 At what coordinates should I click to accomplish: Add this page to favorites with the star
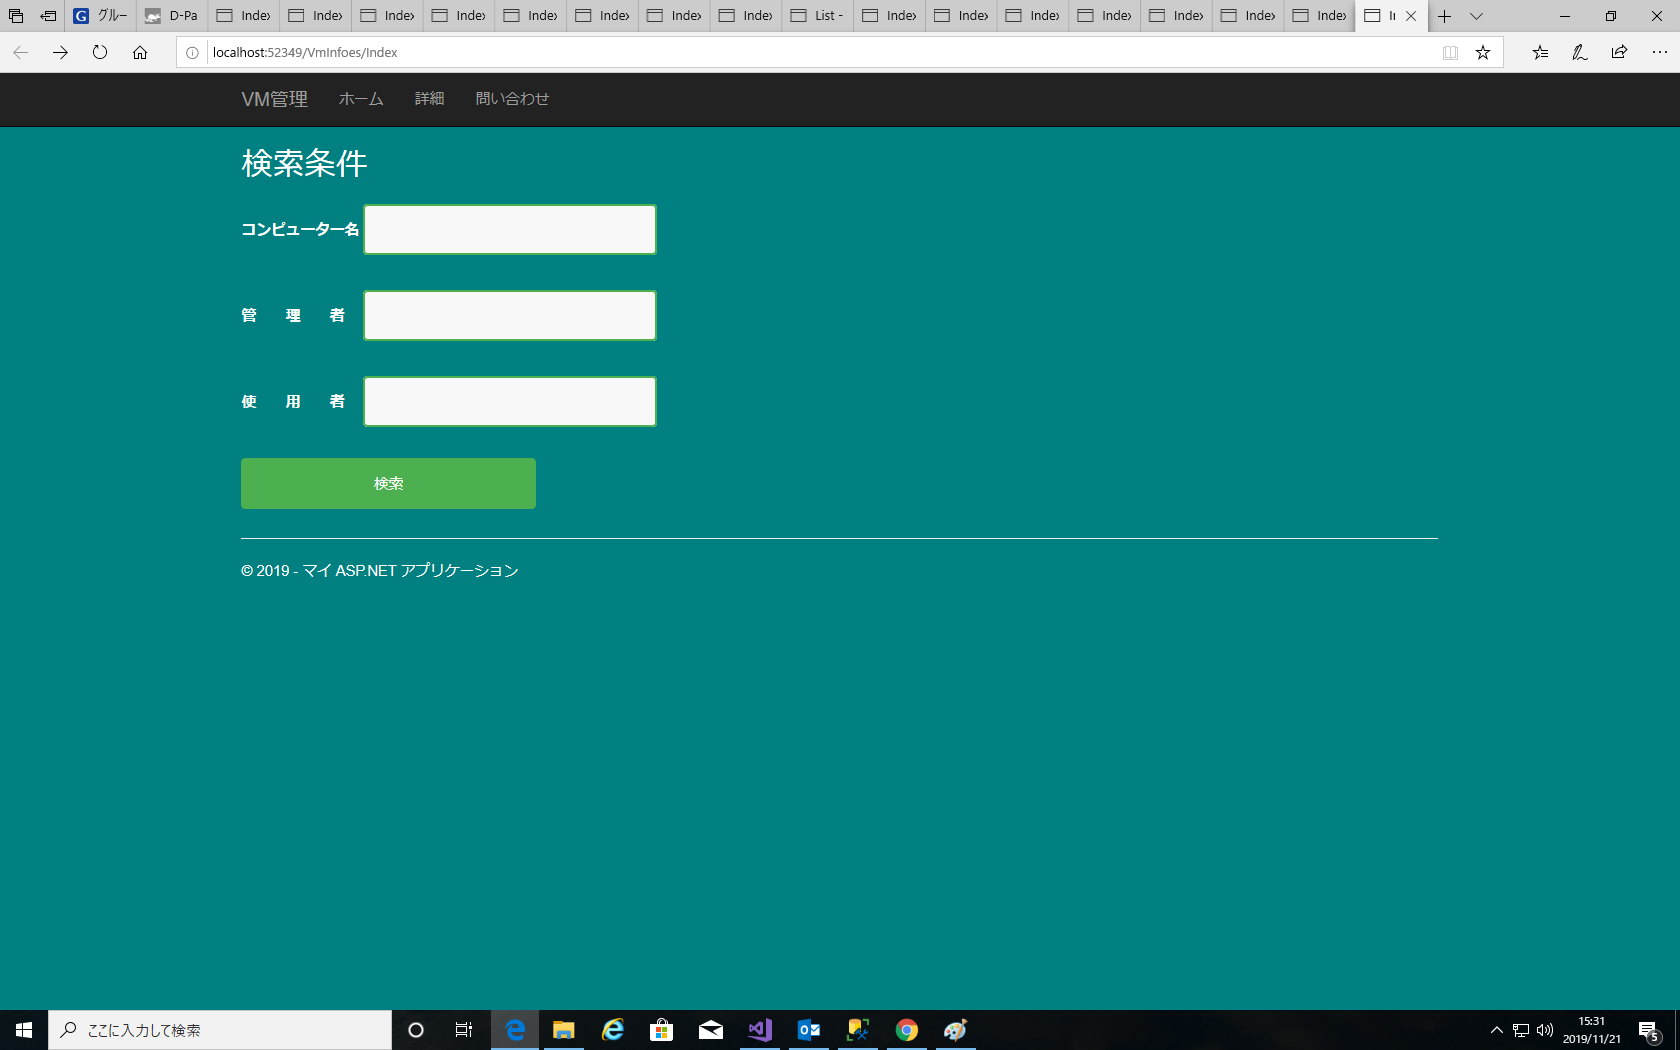click(1483, 53)
